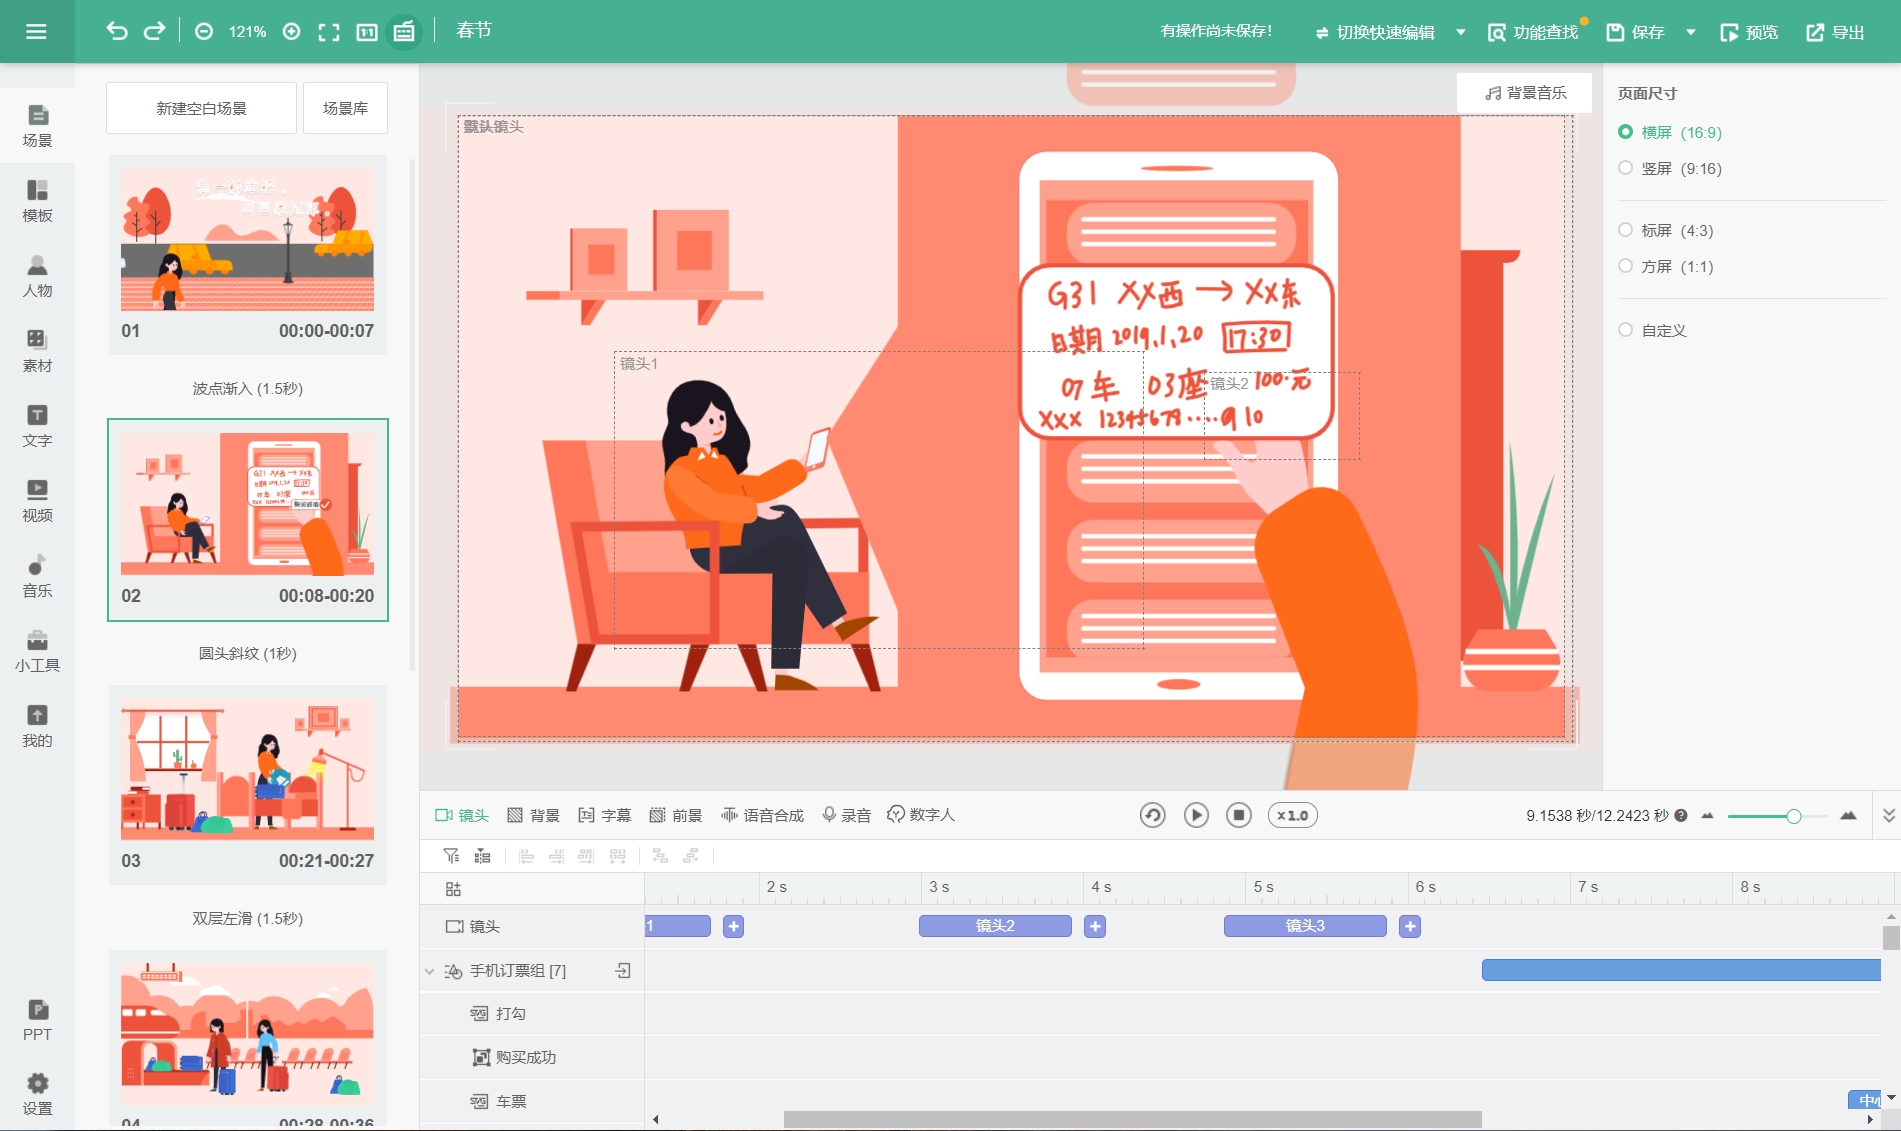Click 功能查找 feature search
Viewport: 1901px width, 1131px height.
click(1533, 32)
